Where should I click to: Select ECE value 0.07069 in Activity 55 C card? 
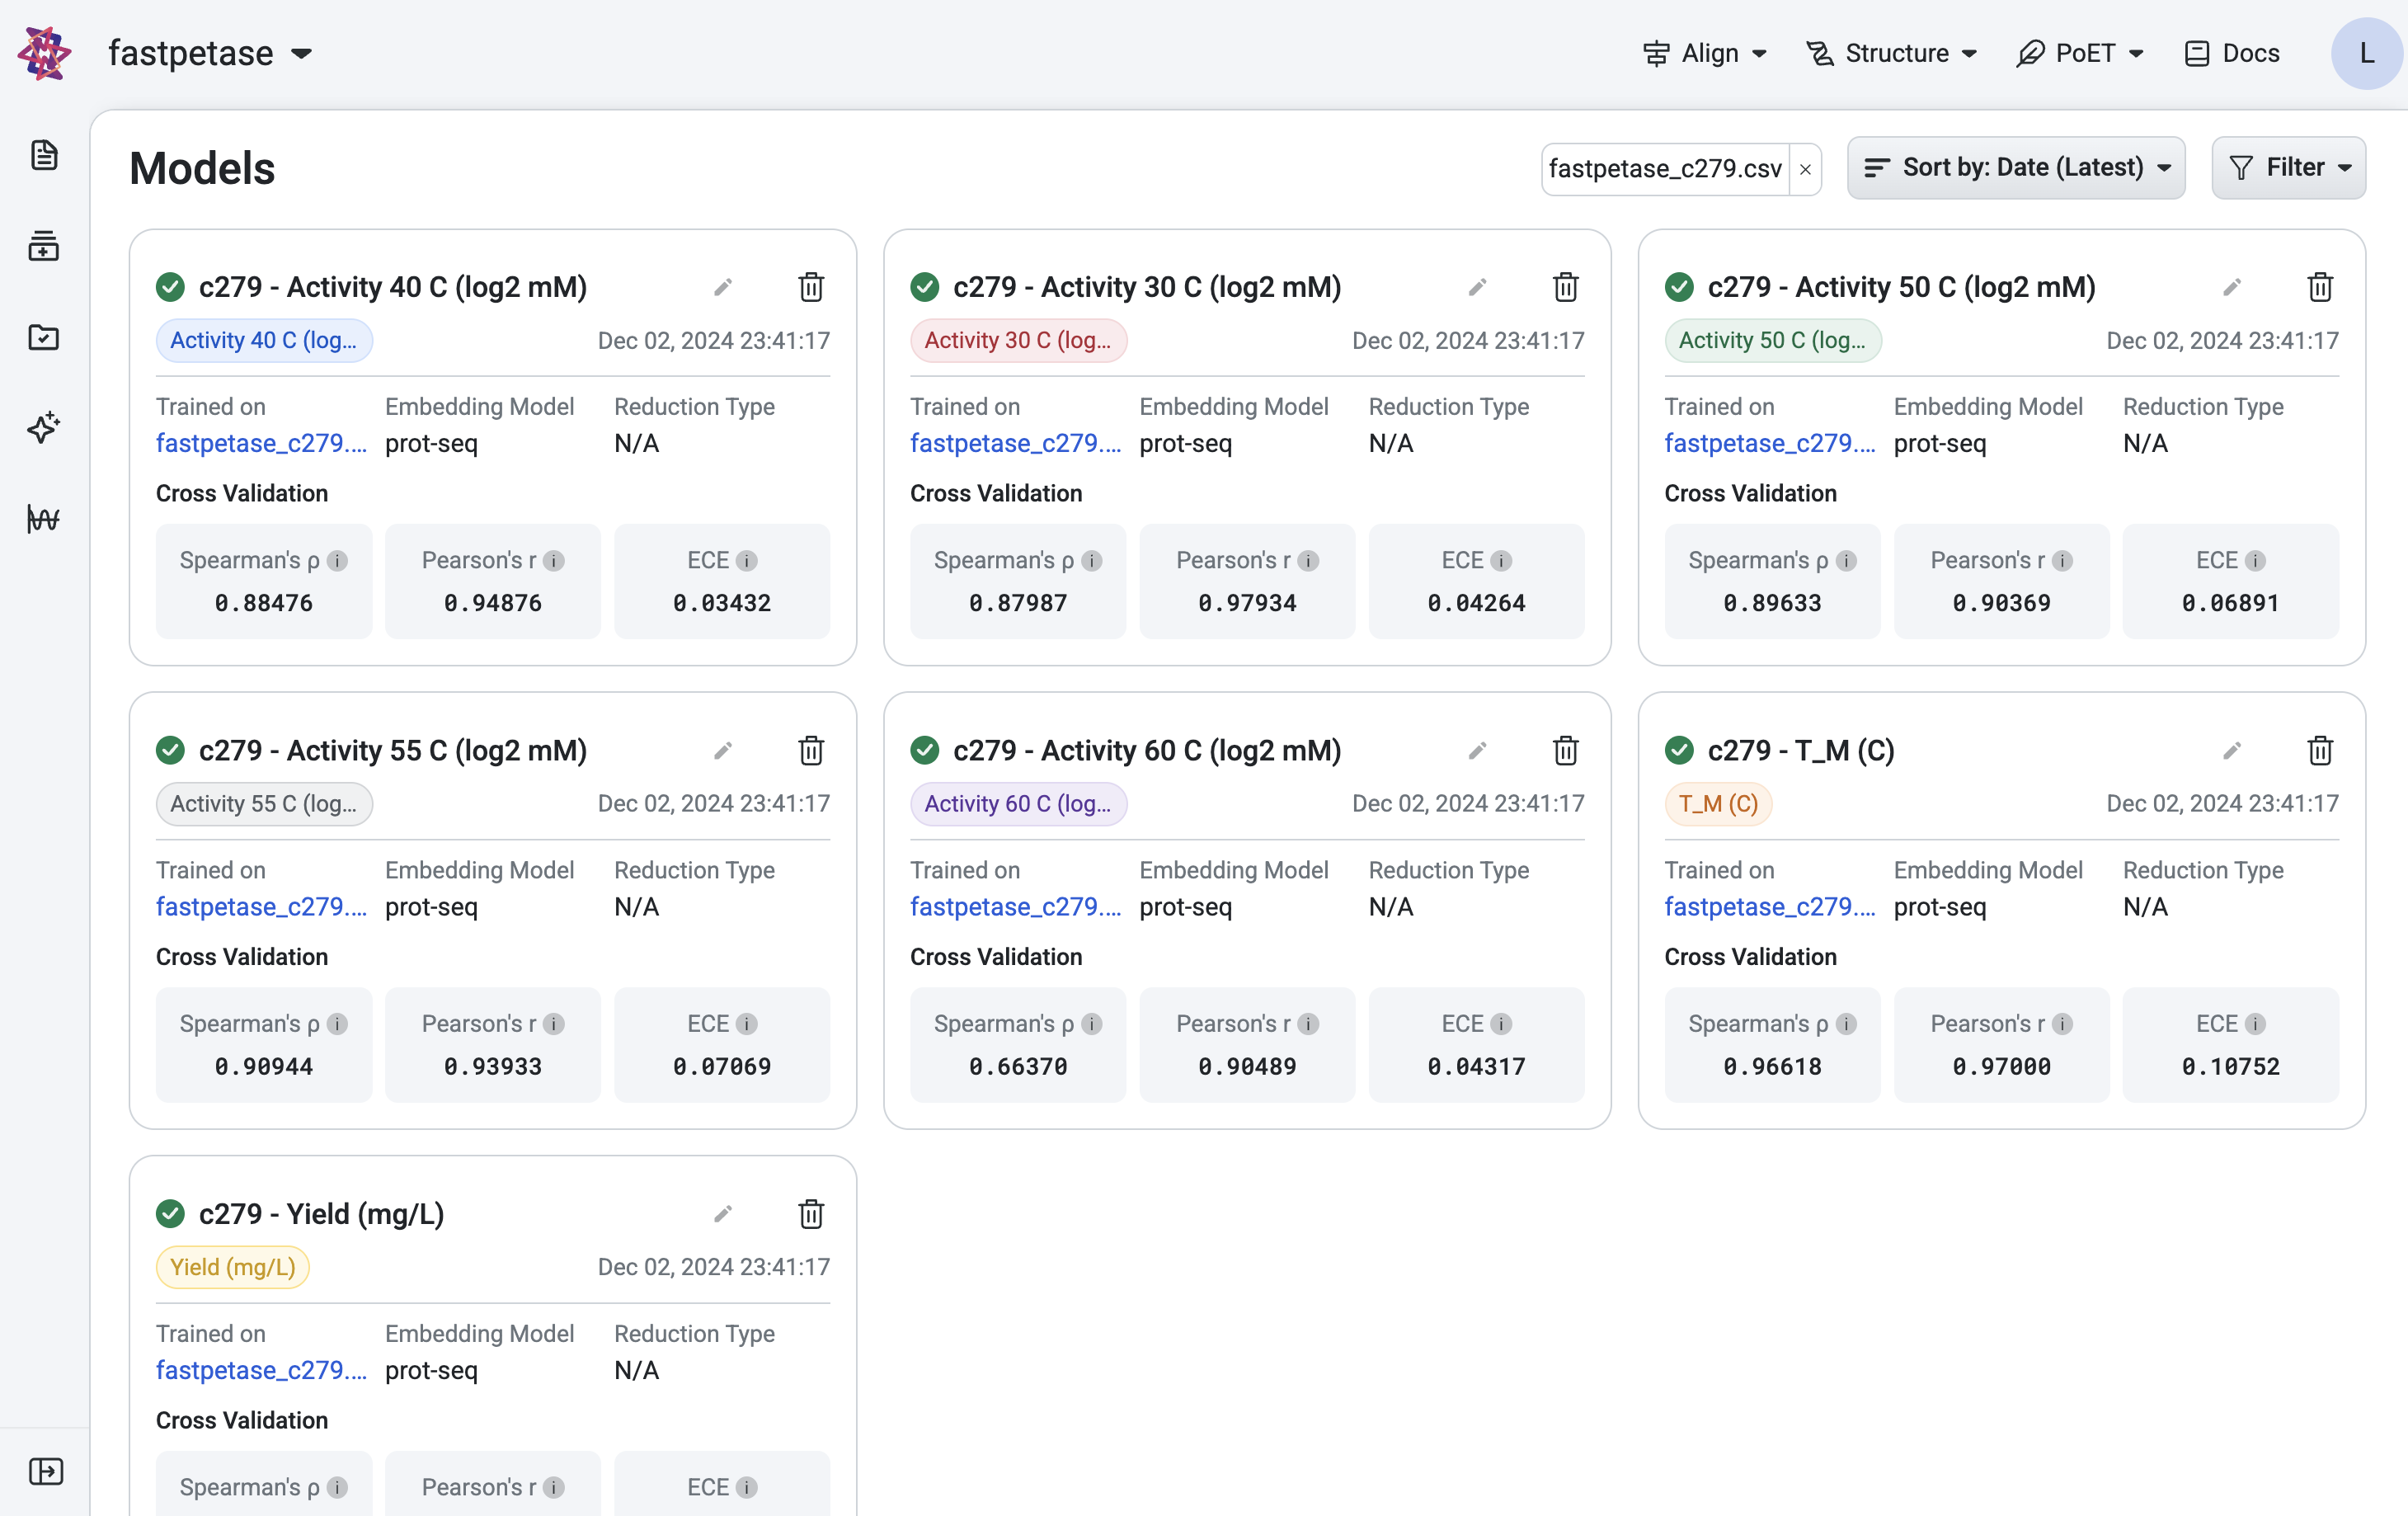pos(722,1066)
